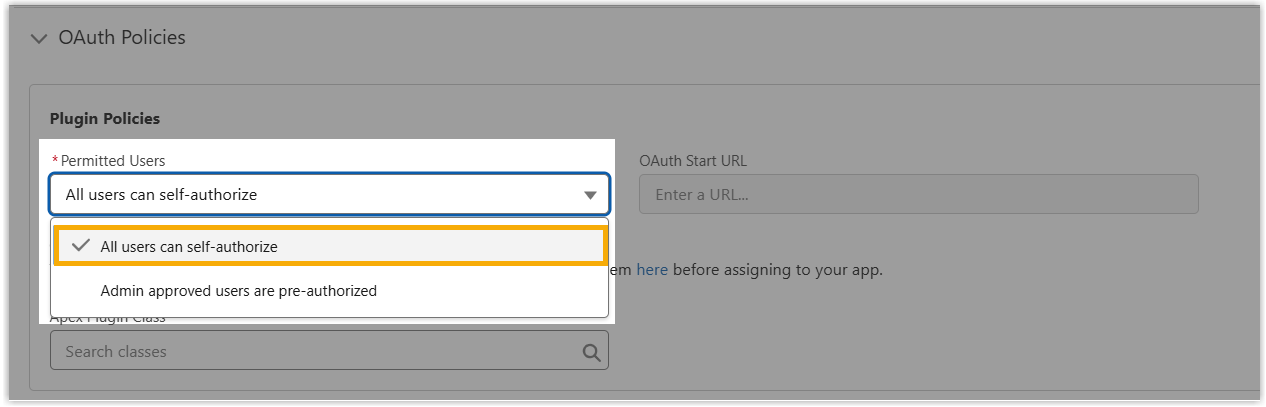Click the checkmark icon beside selected option
The height and width of the screenshot is (407, 1266).
tap(82, 246)
